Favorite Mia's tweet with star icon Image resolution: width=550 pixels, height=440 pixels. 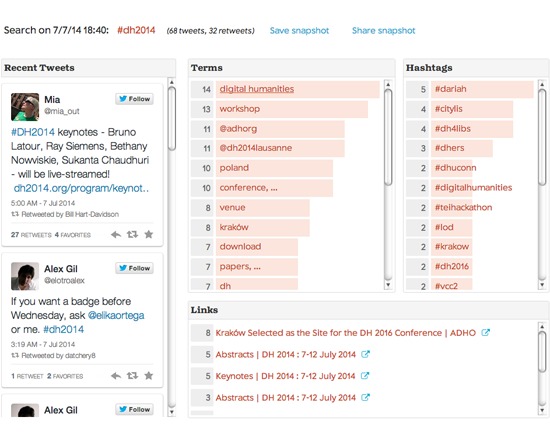tap(149, 234)
